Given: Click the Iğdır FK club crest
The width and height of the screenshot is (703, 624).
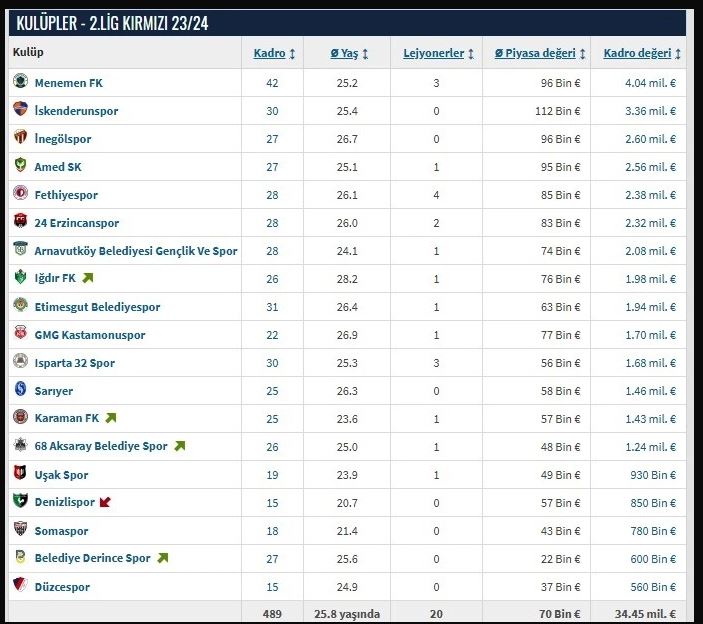Looking at the screenshot, I should pyautogui.click(x=20, y=277).
